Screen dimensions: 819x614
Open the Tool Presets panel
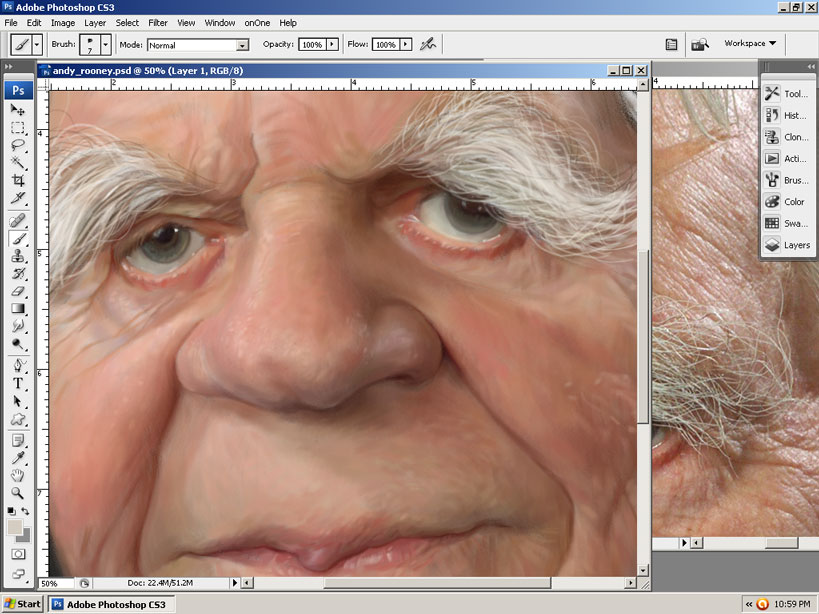[x=788, y=93]
